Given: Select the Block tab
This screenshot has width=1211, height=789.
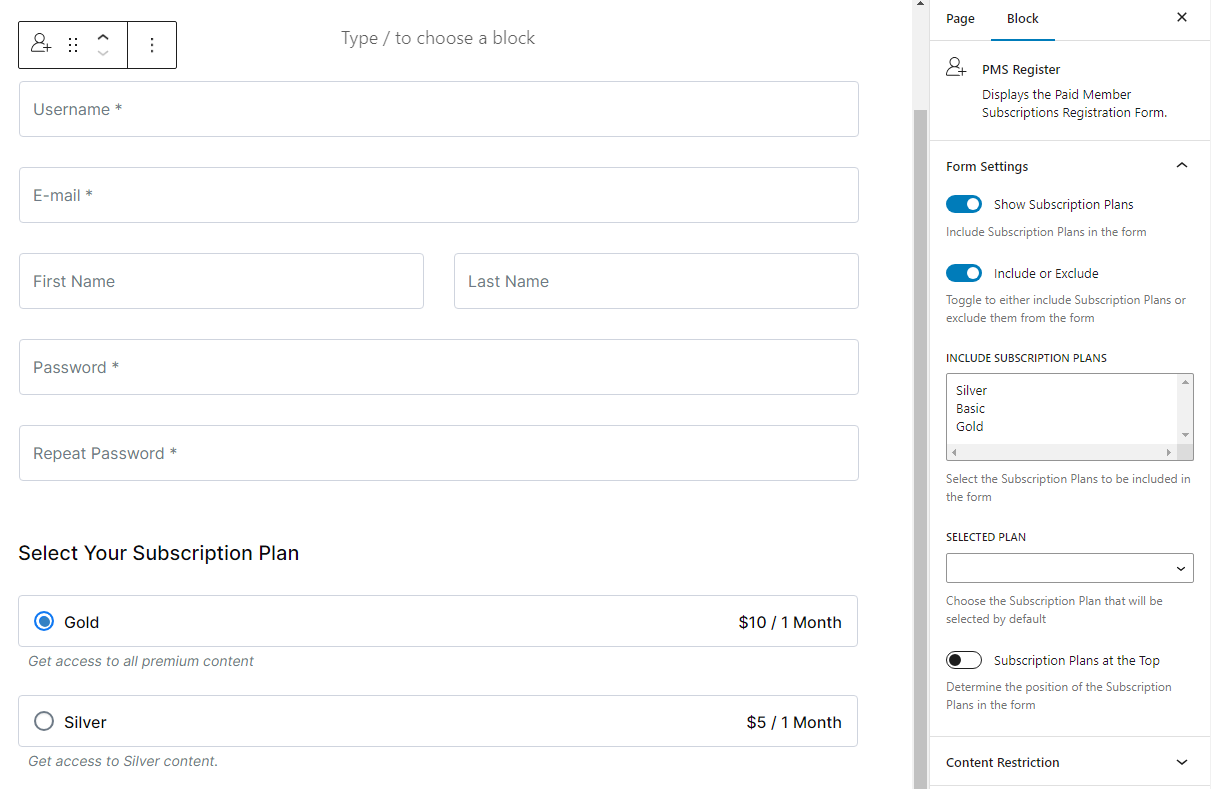Looking at the screenshot, I should point(1022,19).
